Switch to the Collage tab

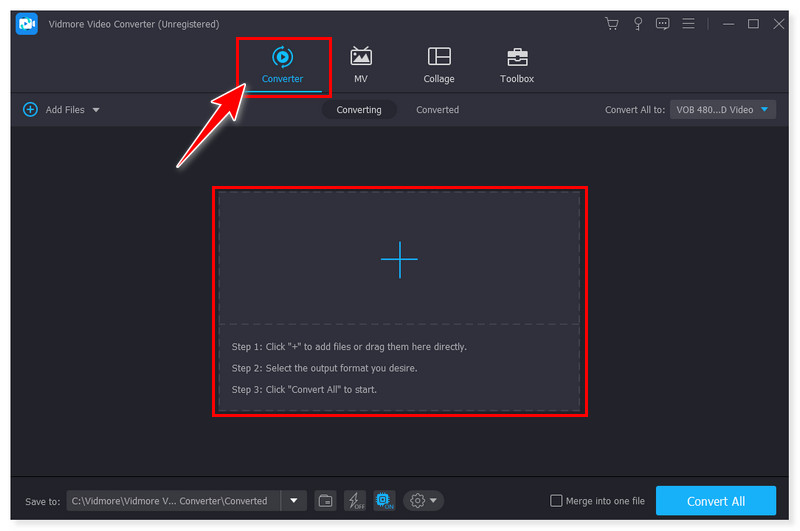tap(438, 65)
